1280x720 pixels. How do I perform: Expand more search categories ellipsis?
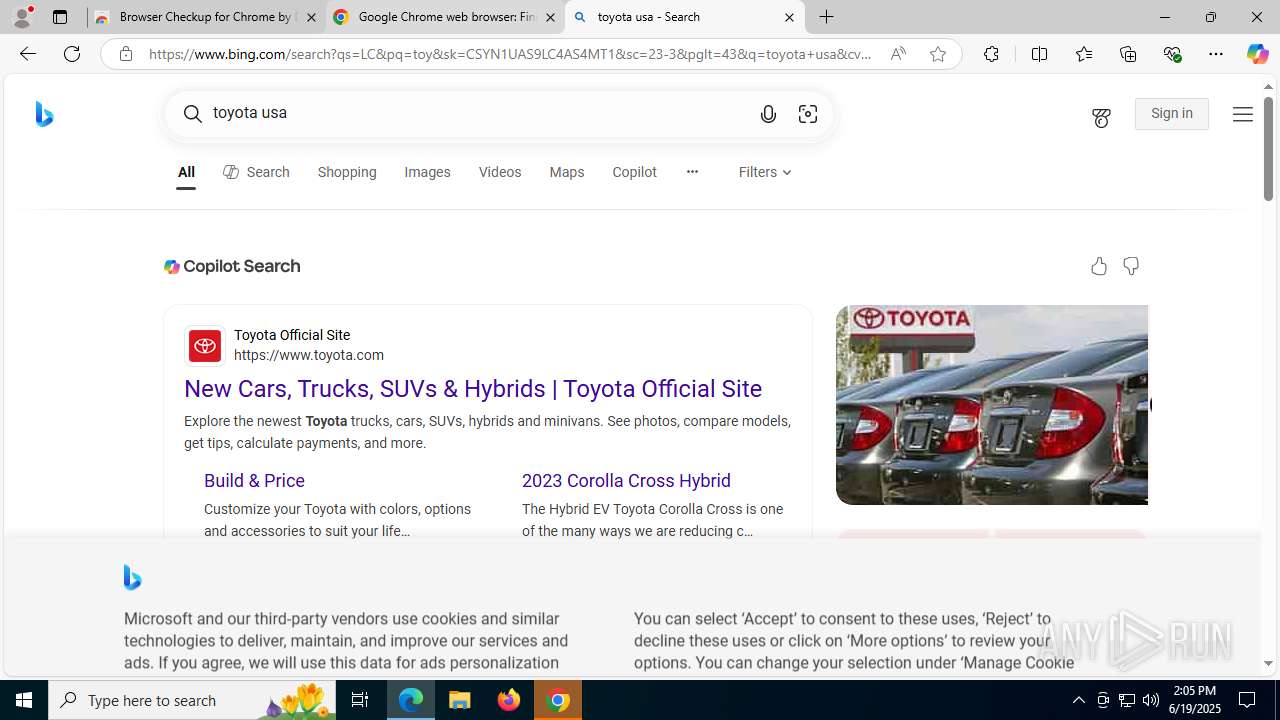[x=692, y=172]
